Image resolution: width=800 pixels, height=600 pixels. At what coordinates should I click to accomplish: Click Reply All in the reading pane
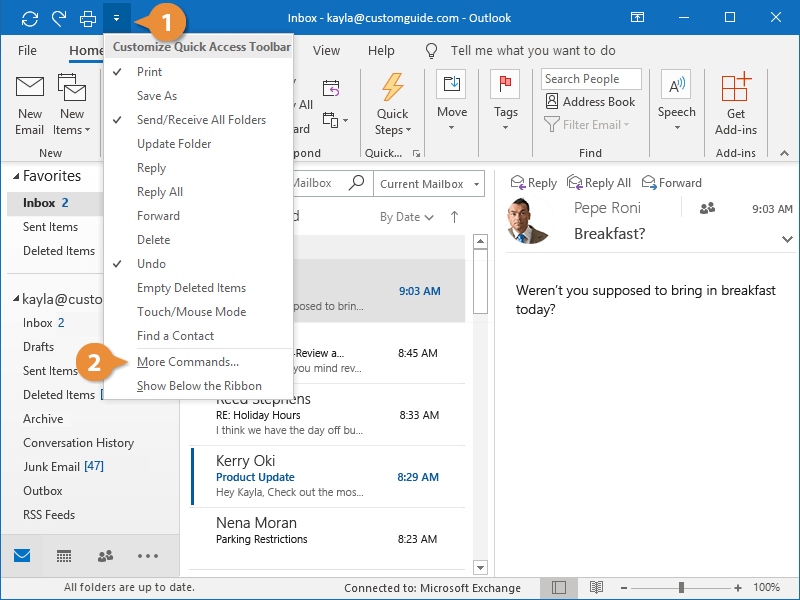click(x=599, y=183)
